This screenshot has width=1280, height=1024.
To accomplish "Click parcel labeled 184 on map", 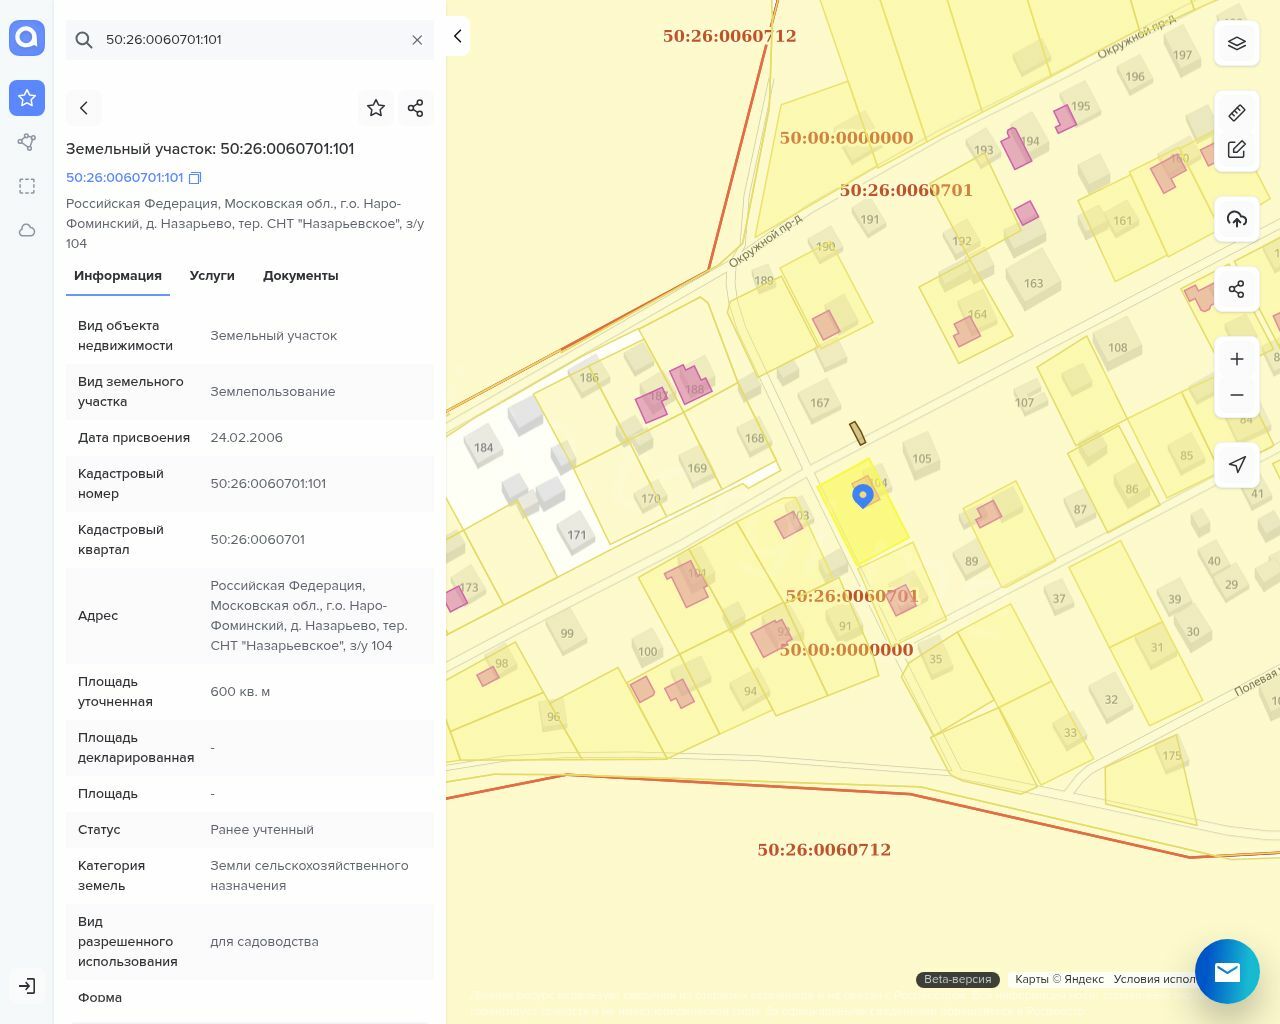I will (x=484, y=447).
